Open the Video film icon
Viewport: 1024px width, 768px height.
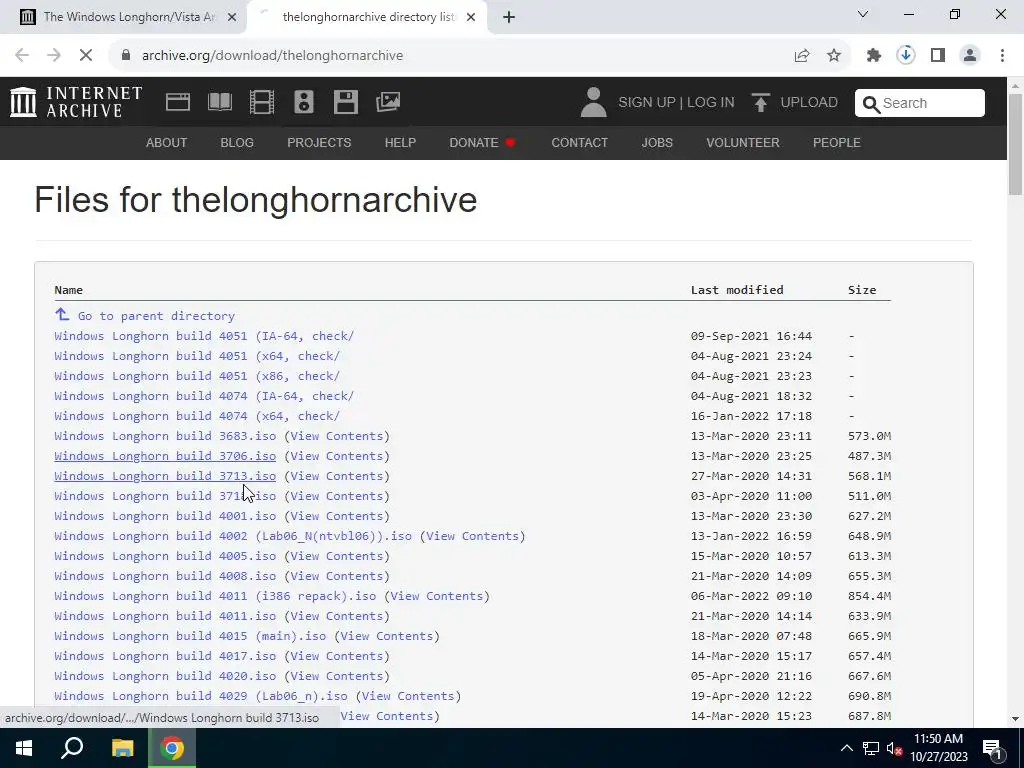262,102
